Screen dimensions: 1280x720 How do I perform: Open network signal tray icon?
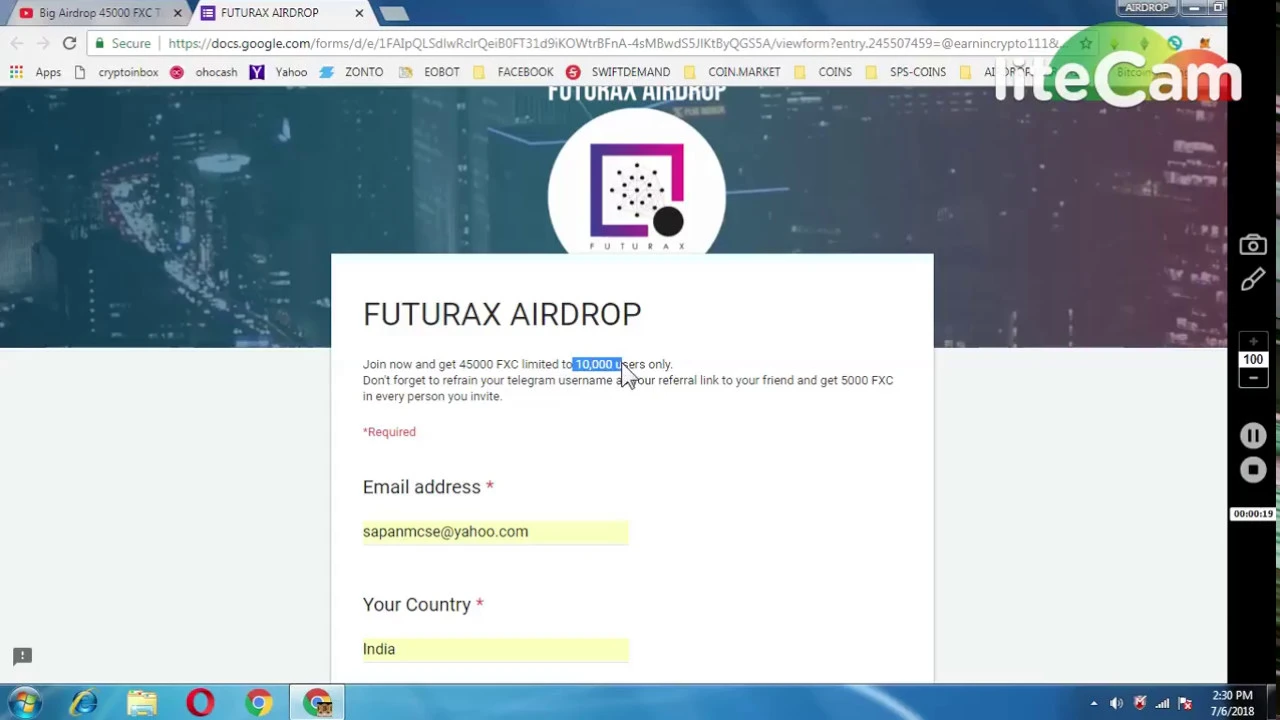coord(1162,703)
